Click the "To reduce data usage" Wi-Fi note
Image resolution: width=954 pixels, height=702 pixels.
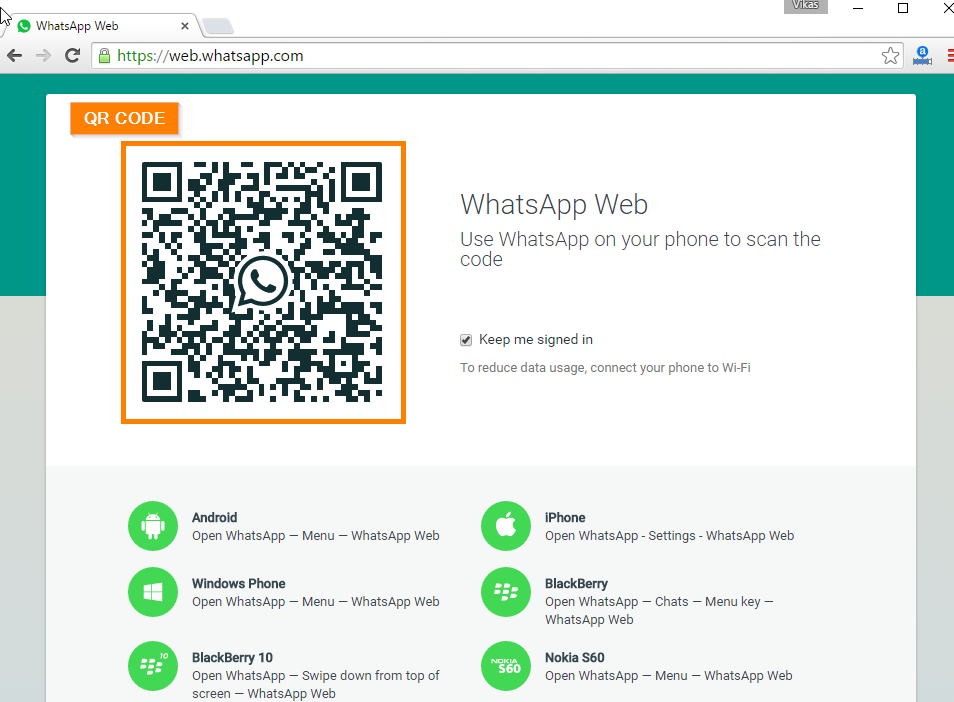click(x=605, y=367)
